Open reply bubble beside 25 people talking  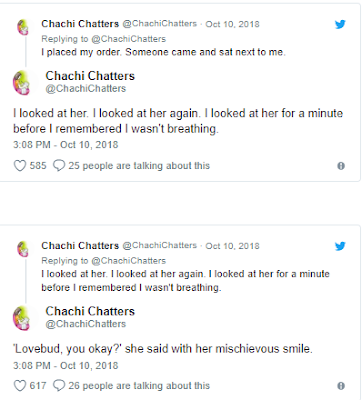(59, 165)
